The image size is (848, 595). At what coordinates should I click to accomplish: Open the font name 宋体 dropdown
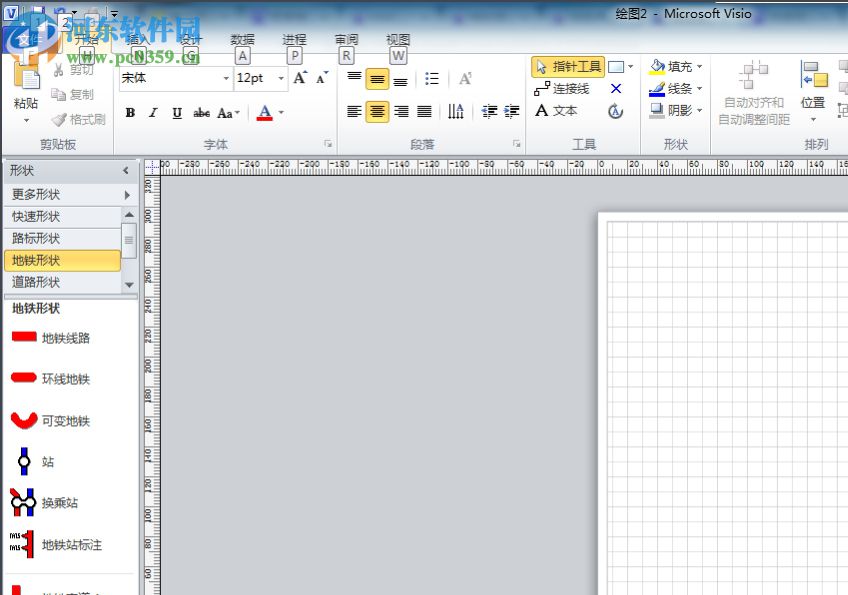click(226, 78)
